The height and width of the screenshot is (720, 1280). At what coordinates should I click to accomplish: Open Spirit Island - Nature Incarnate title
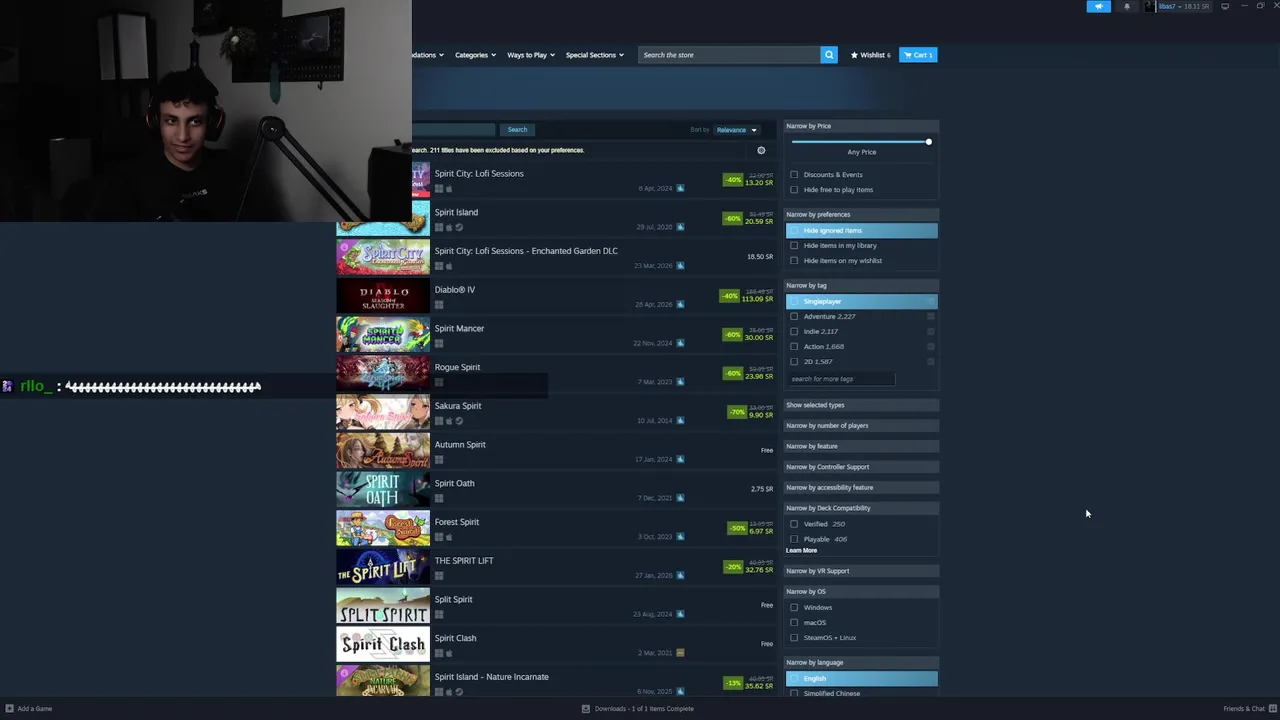point(492,677)
